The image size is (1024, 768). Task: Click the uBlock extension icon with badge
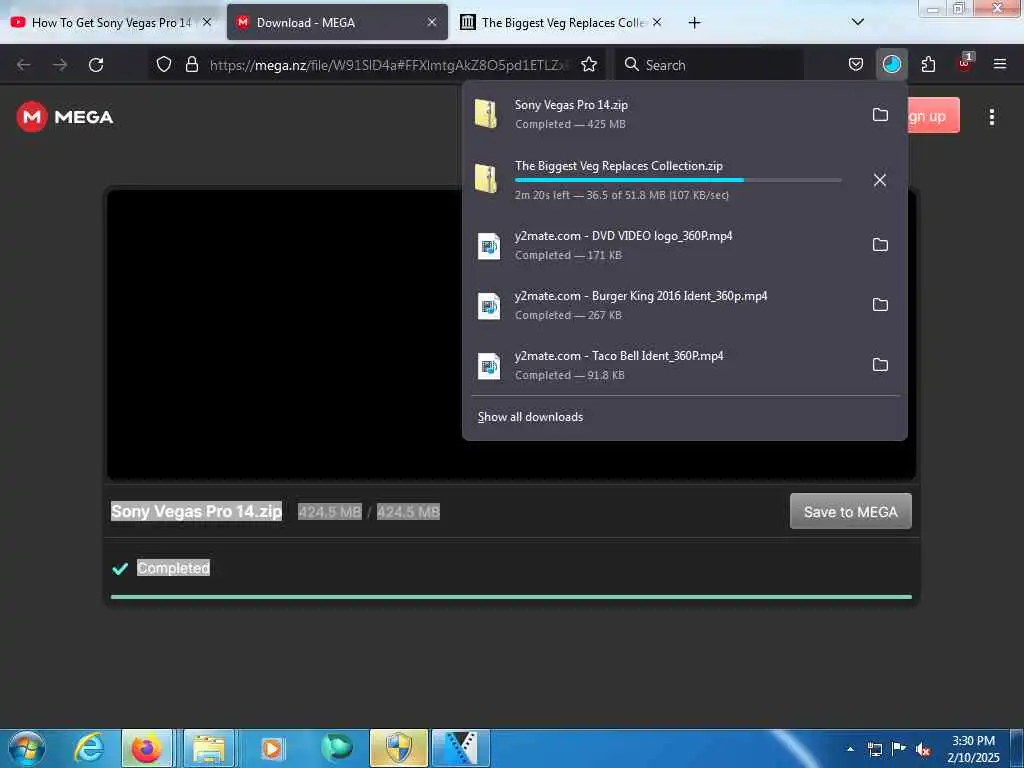point(965,63)
